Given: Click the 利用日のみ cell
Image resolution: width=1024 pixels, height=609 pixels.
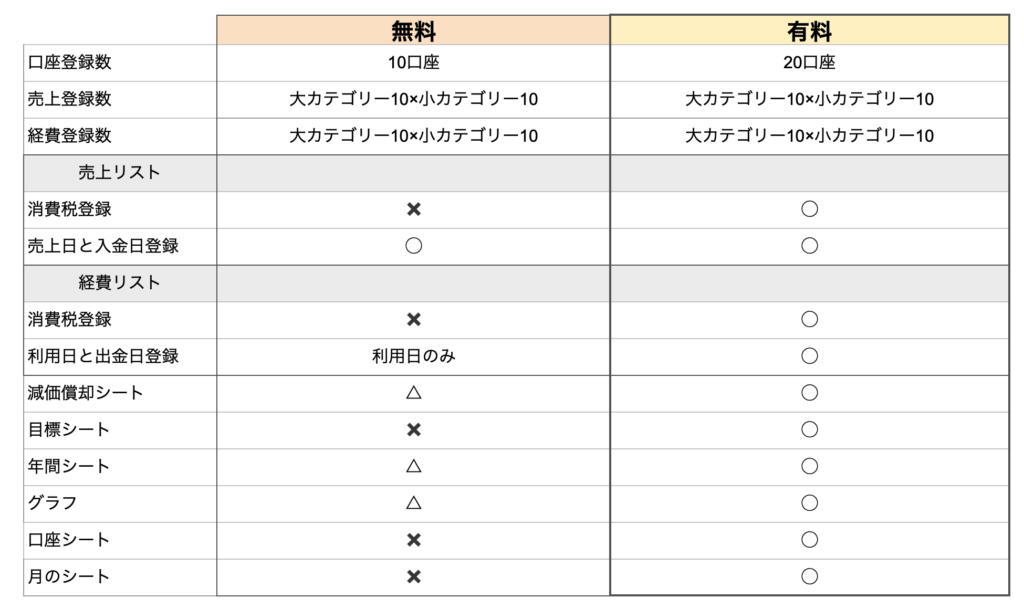Looking at the screenshot, I should tap(413, 356).
